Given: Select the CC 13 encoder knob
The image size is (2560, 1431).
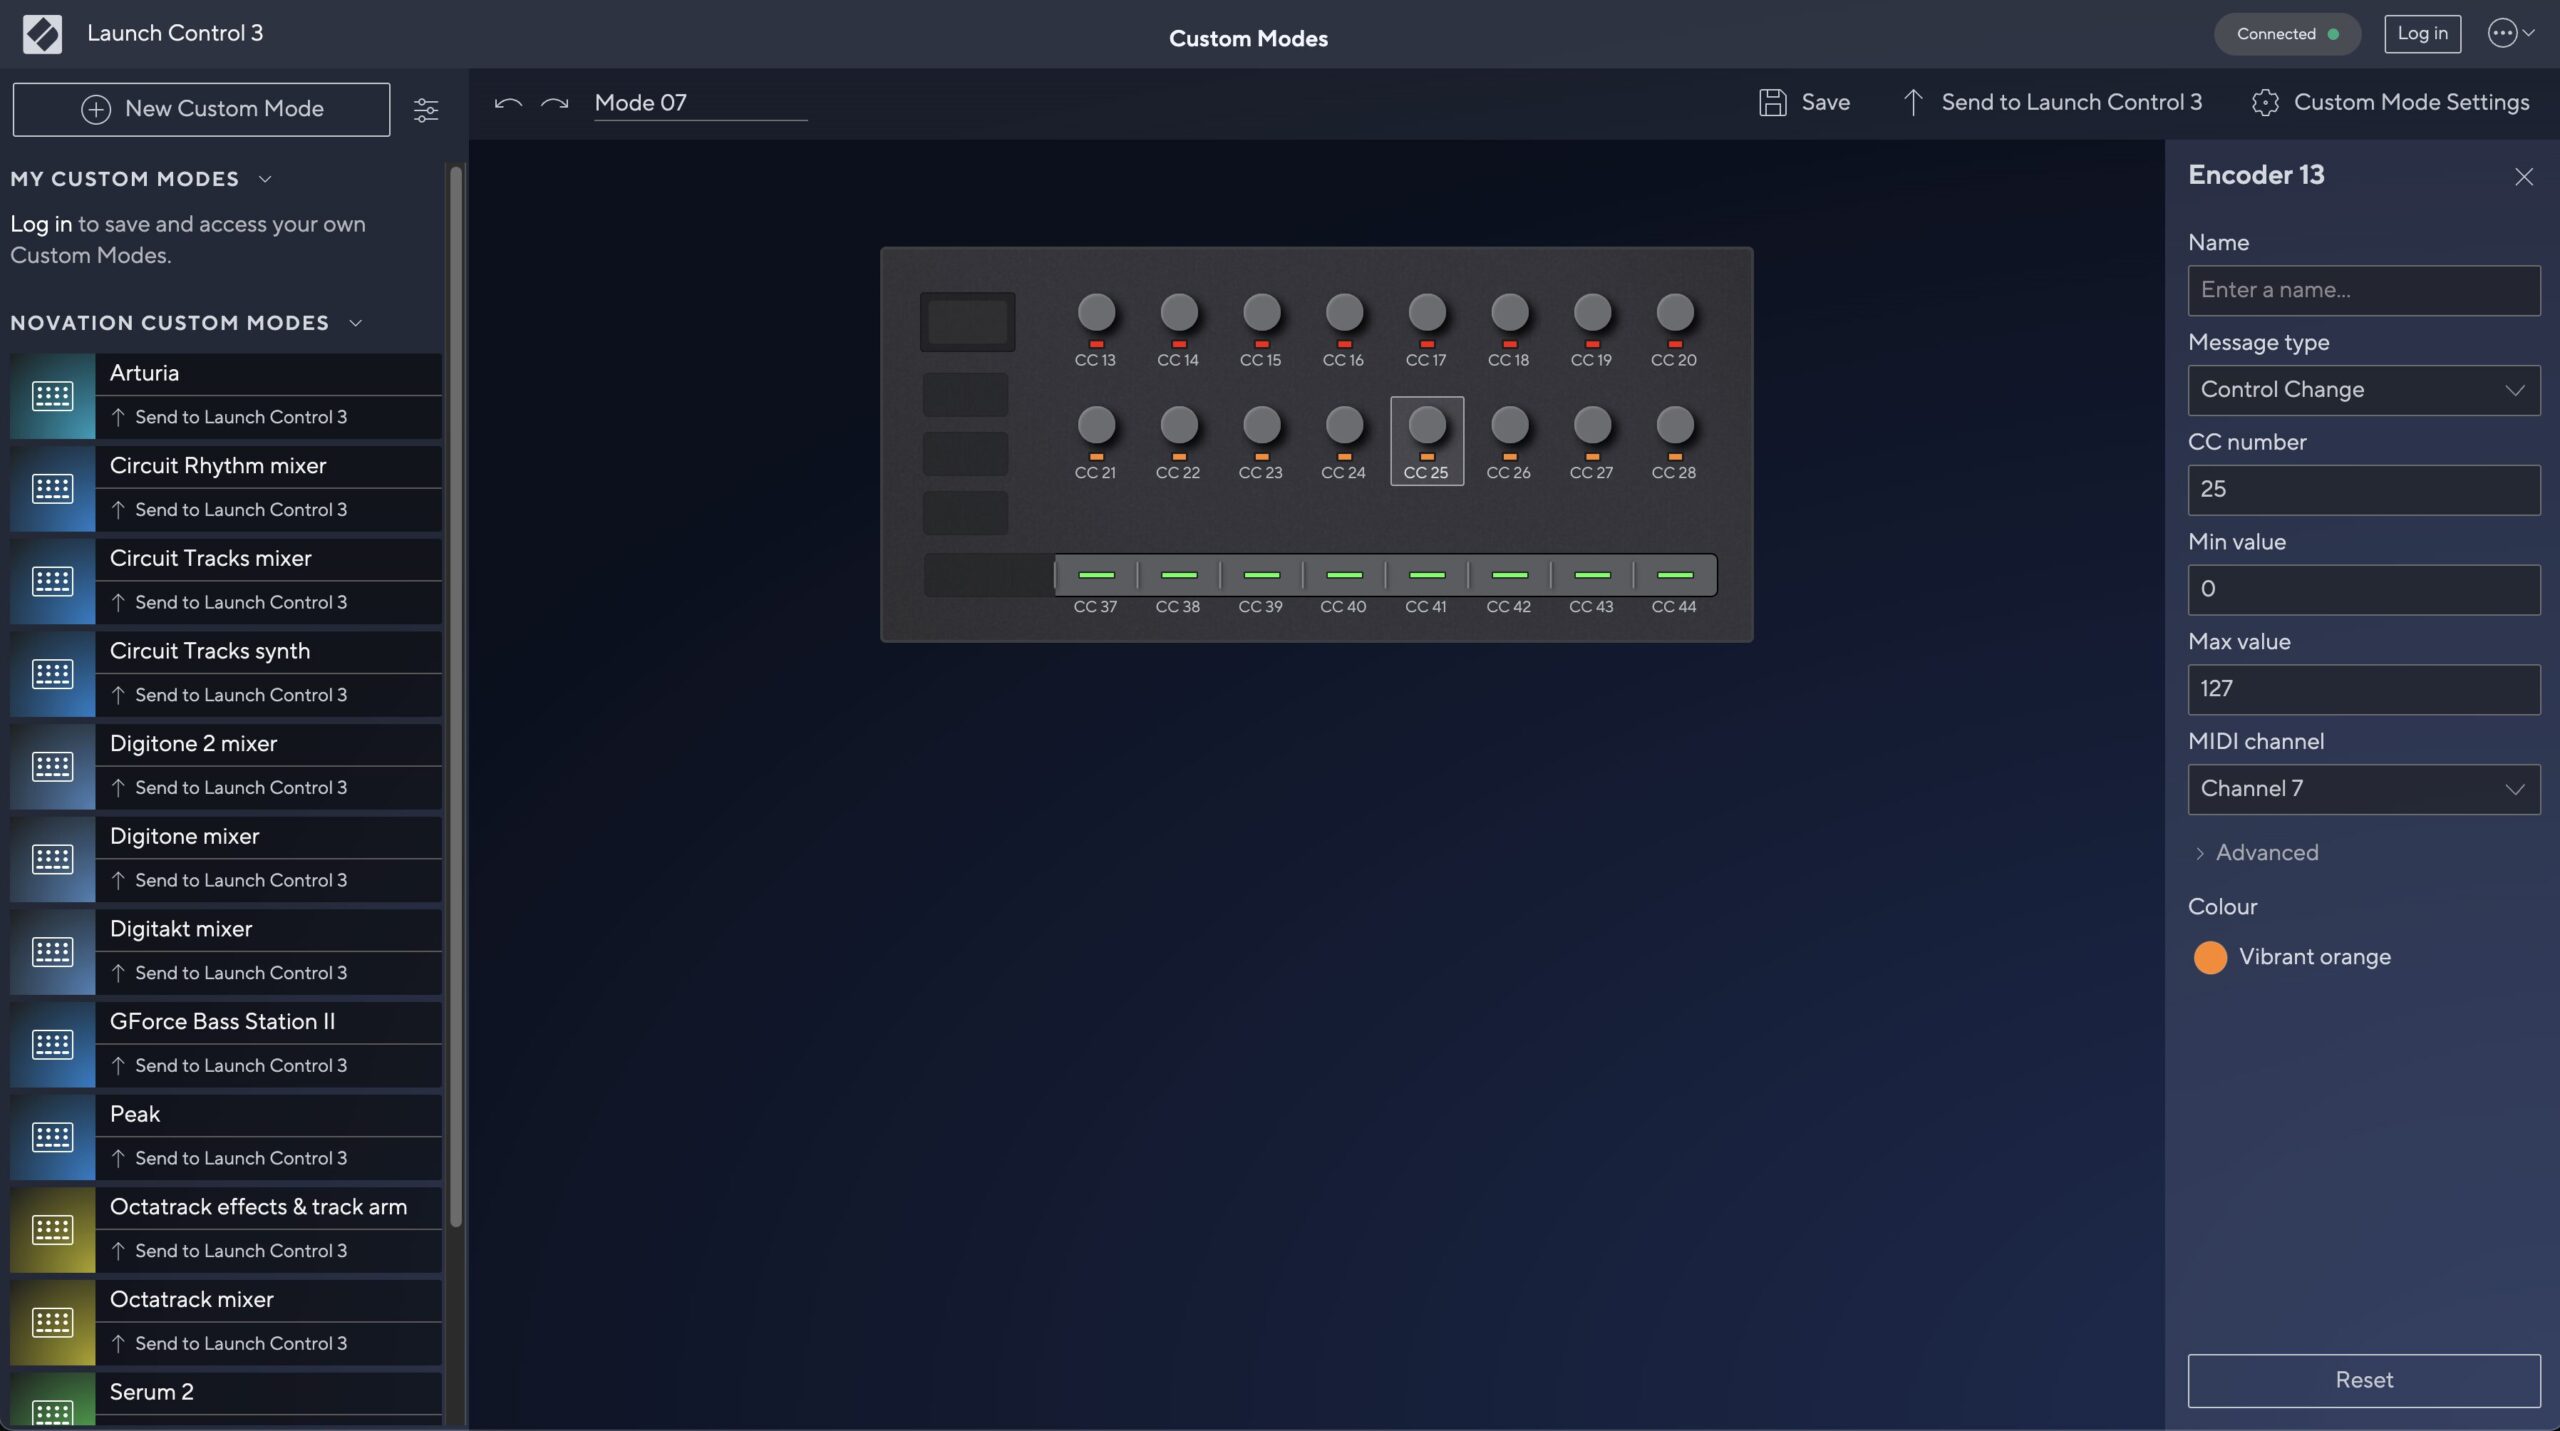Looking at the screenshot, I should pyautogui.click(x=1096, y=313).
